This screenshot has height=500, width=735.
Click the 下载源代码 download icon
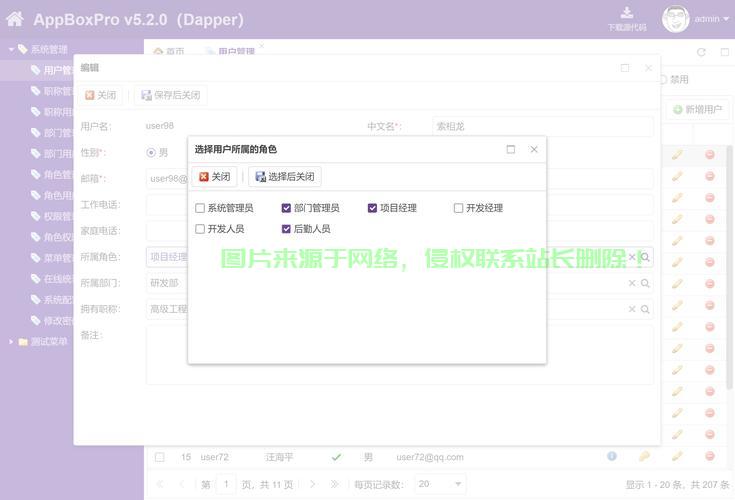tap(627, 13)
